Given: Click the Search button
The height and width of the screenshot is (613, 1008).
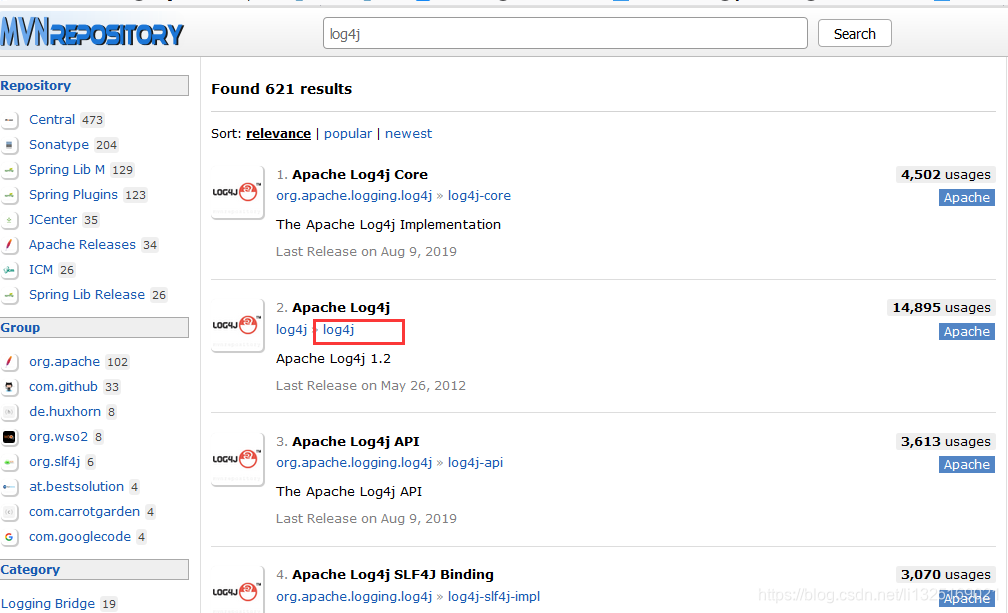Looking at the screenshot, I should coord(854,33).
